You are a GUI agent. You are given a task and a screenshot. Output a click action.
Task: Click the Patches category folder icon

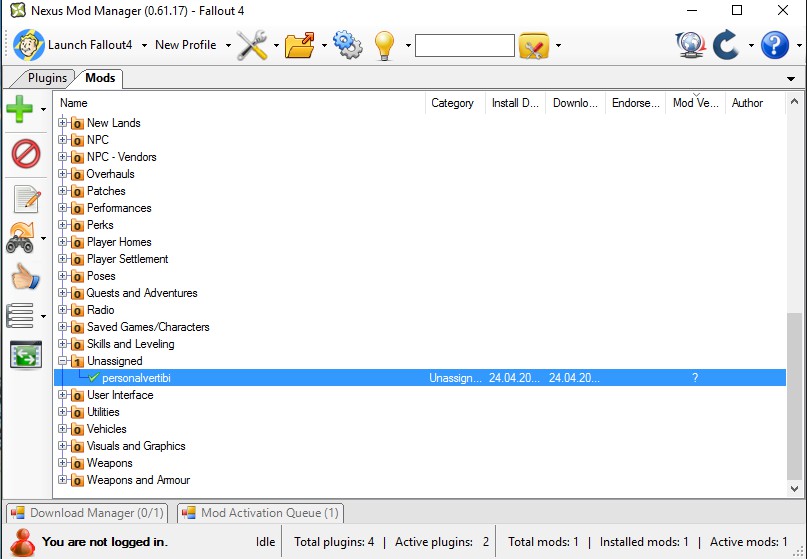[77, 191]
